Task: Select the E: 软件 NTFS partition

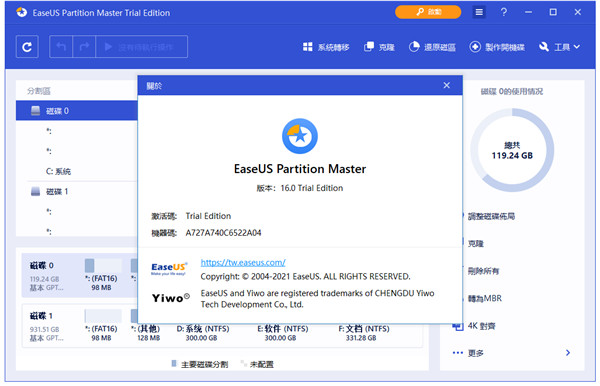Action: [282, 332]
